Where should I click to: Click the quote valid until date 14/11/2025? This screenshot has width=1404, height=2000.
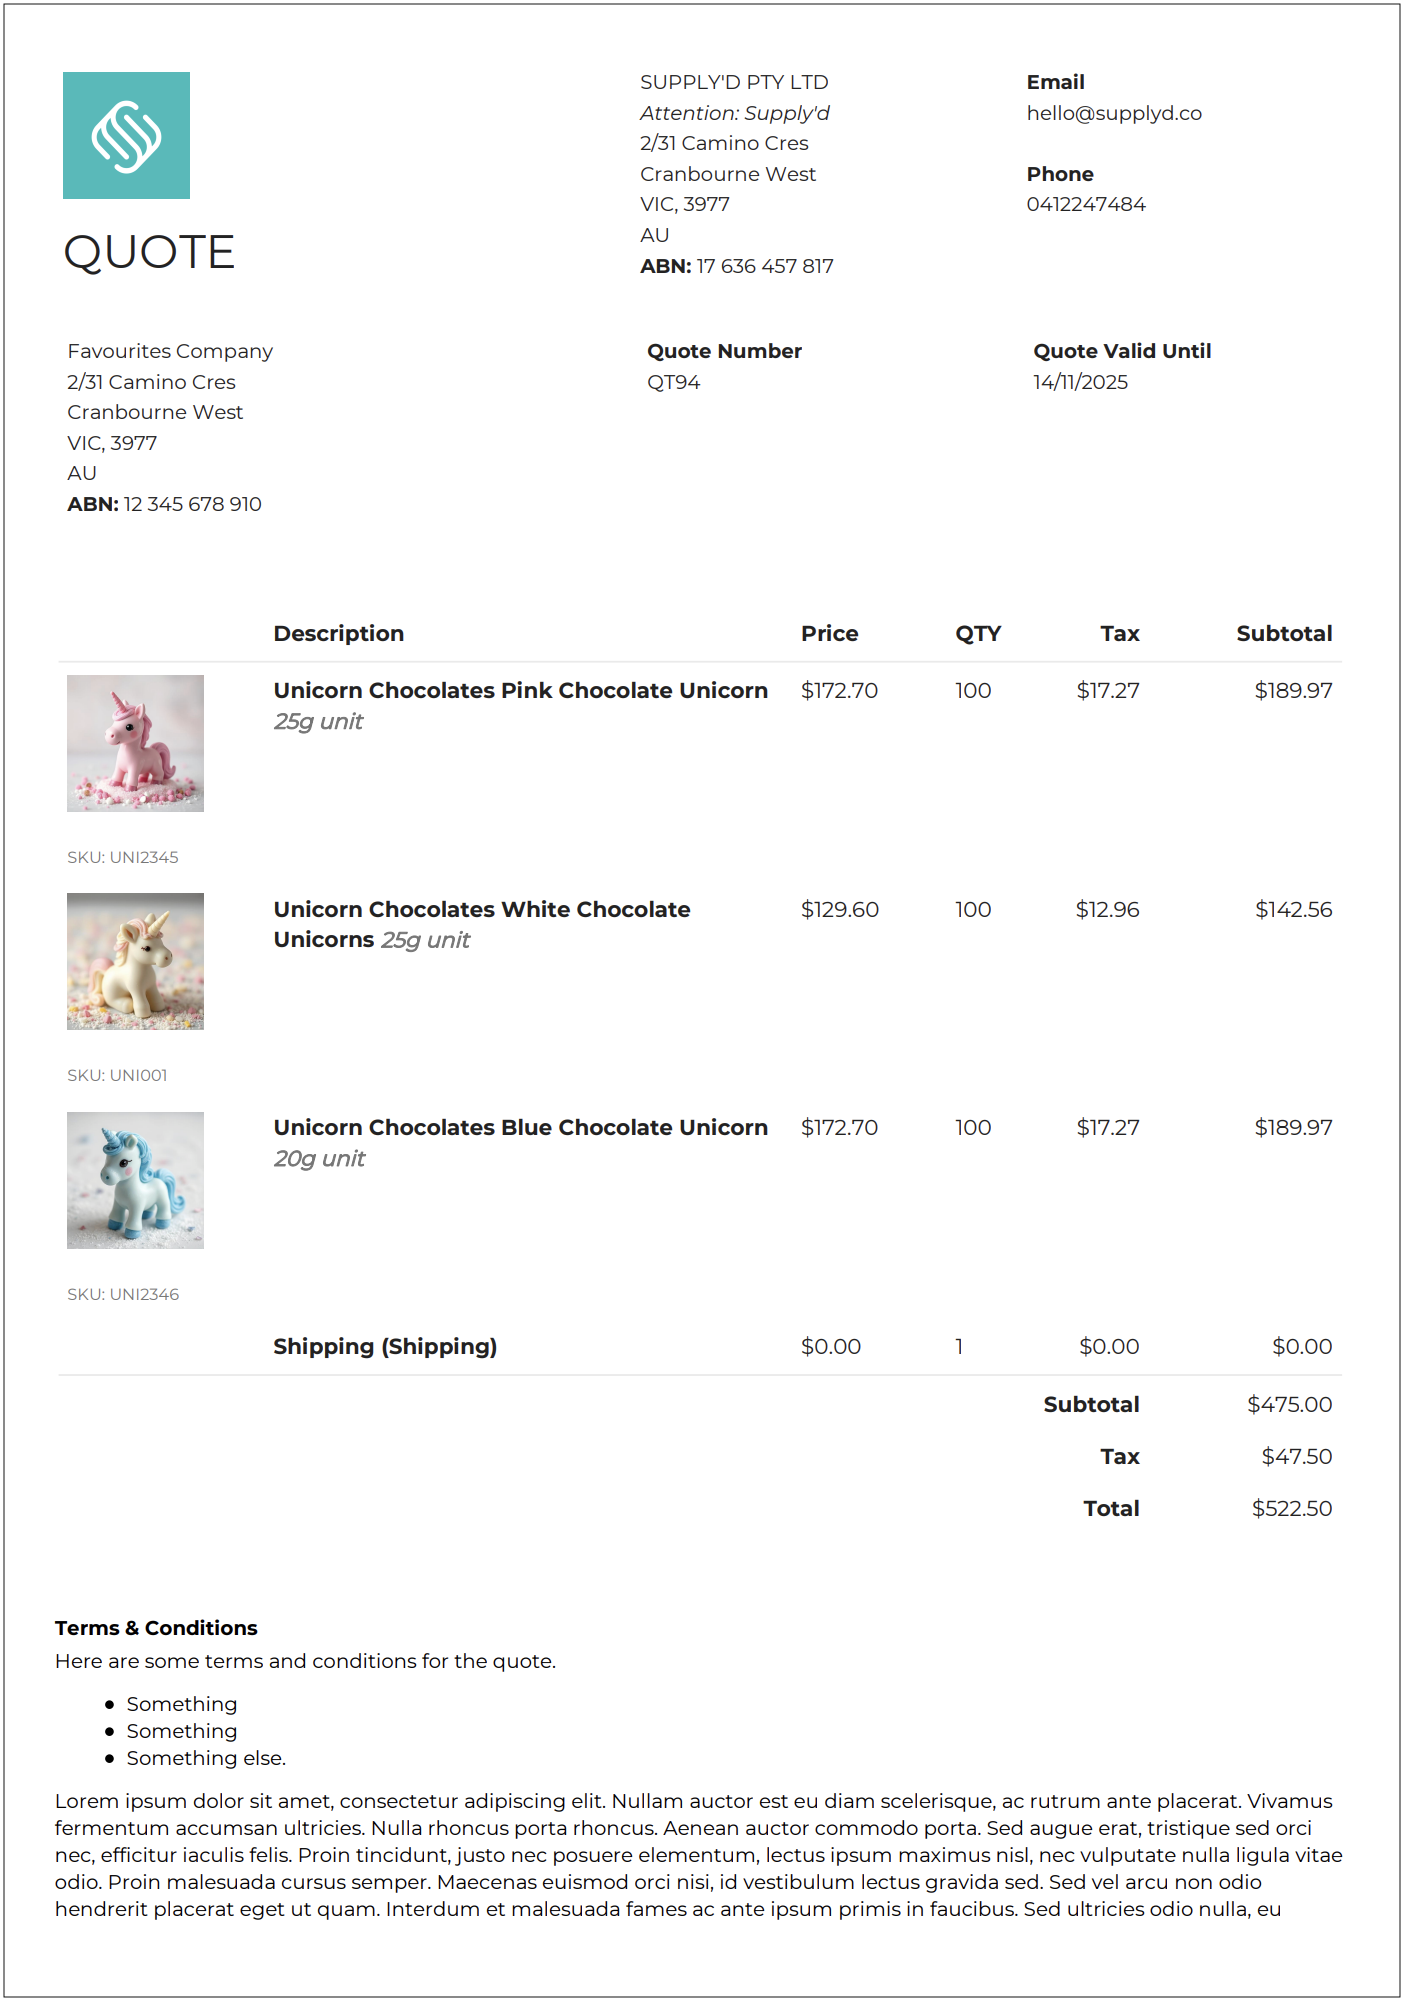1080,382
